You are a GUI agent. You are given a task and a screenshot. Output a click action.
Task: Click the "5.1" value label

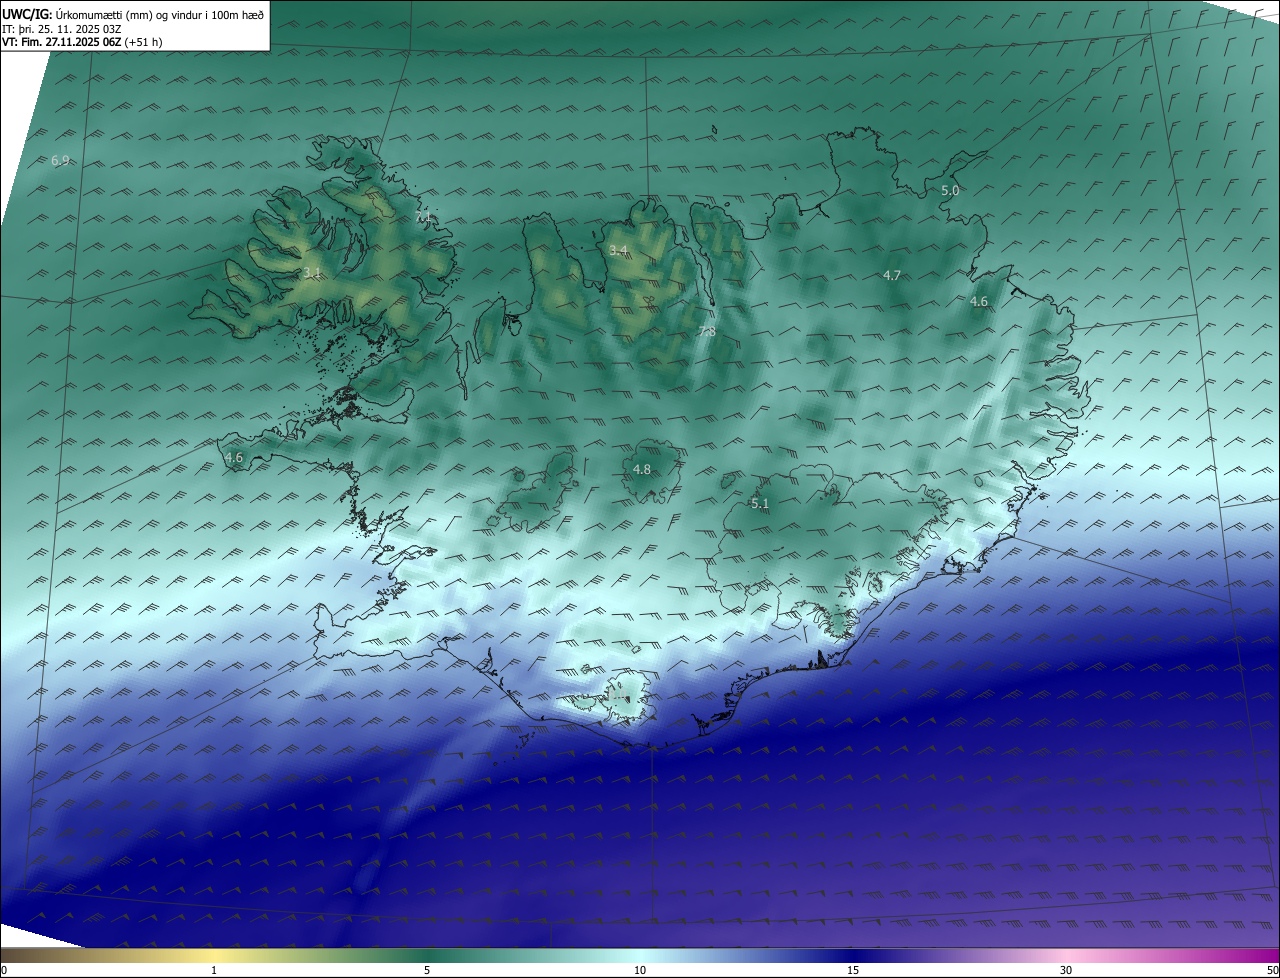coord(760,504)
